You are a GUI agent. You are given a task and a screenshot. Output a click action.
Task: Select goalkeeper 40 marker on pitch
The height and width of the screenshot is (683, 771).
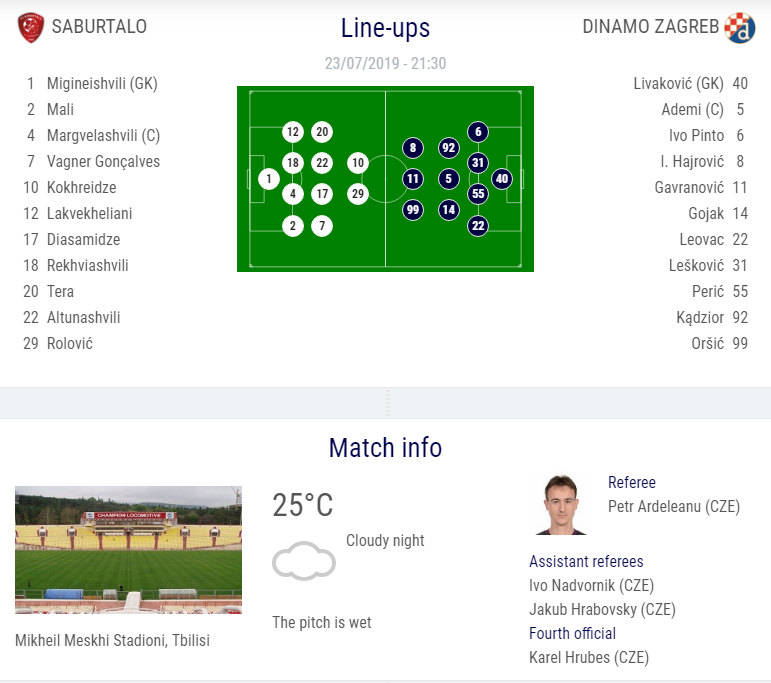click(x=502, y=178)
